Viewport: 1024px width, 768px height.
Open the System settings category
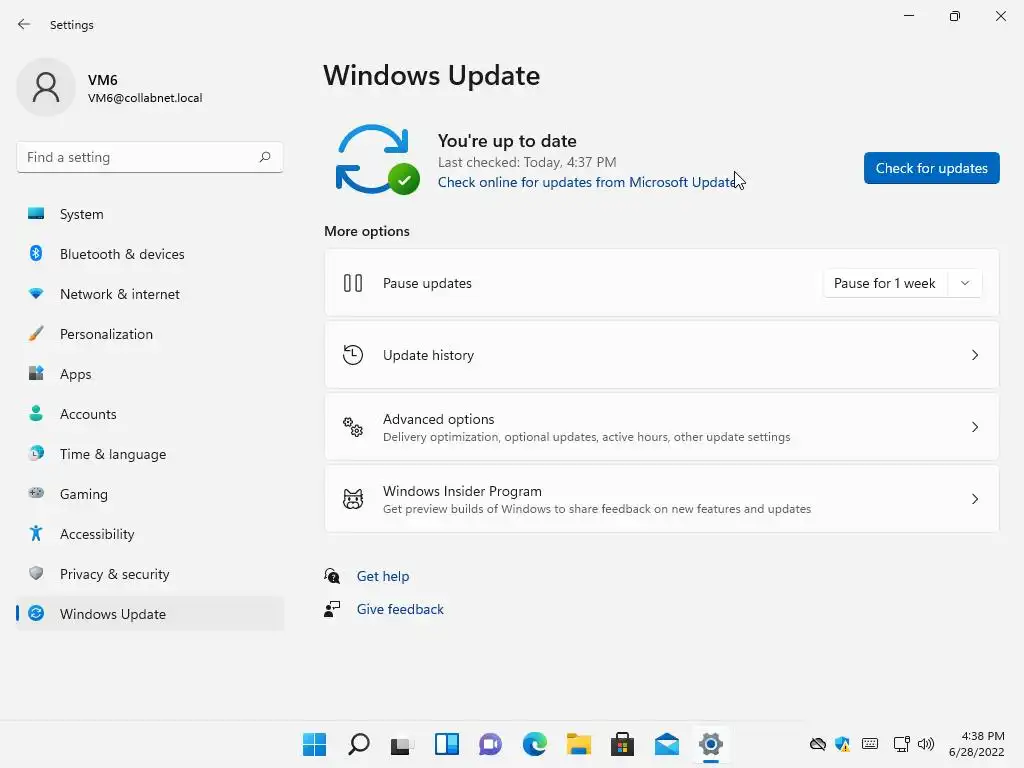click(150, 214)
